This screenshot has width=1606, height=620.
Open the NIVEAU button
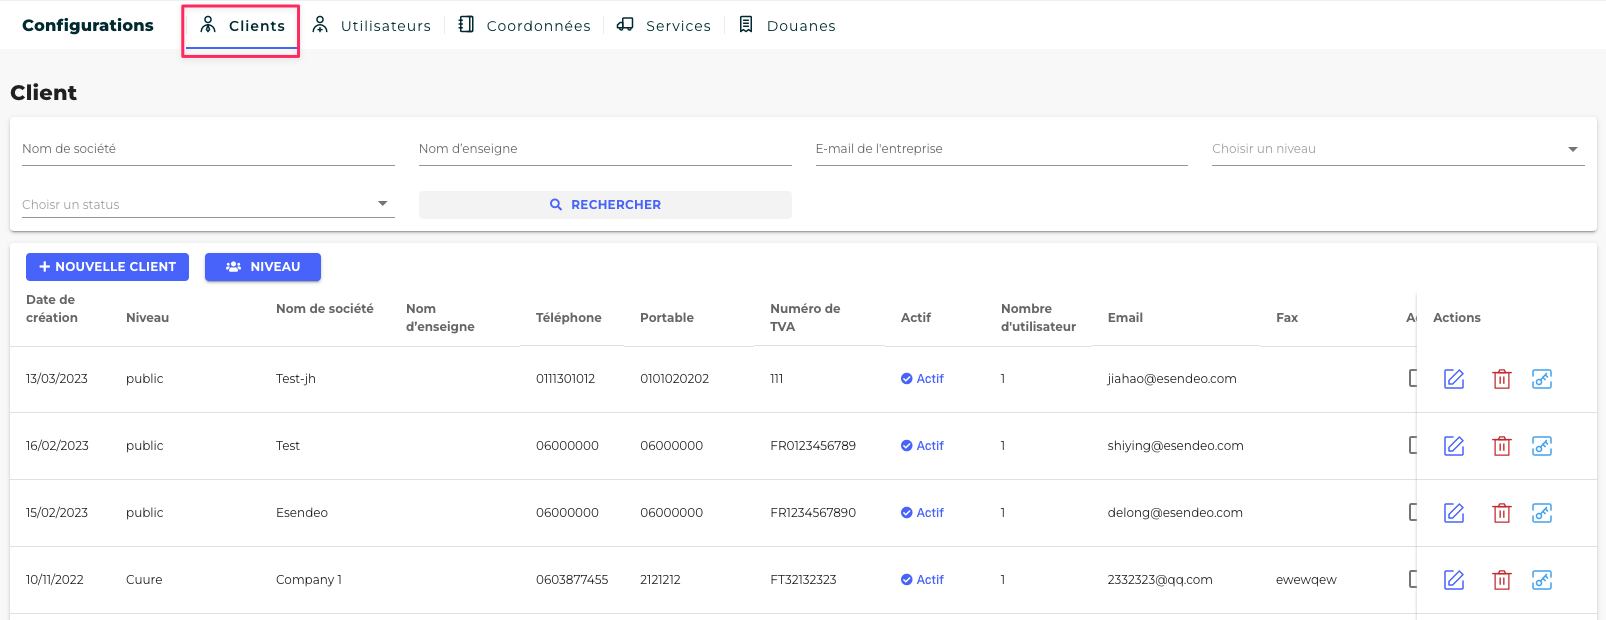pos(263,267)
